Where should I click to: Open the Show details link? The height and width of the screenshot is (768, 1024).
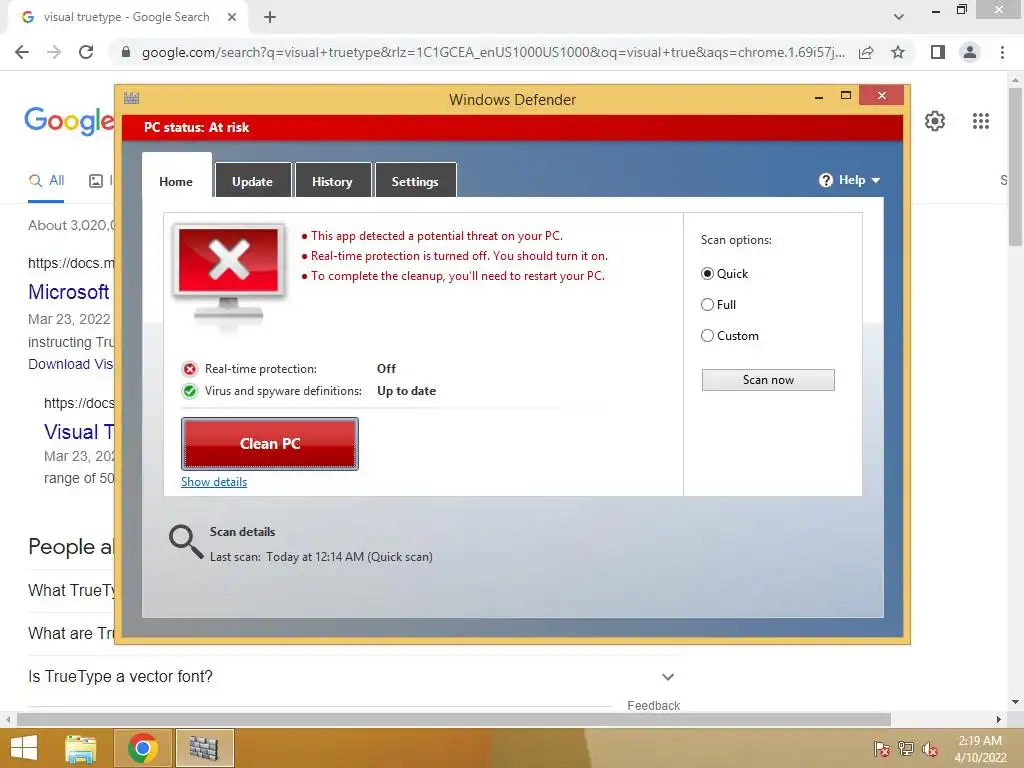214,482
